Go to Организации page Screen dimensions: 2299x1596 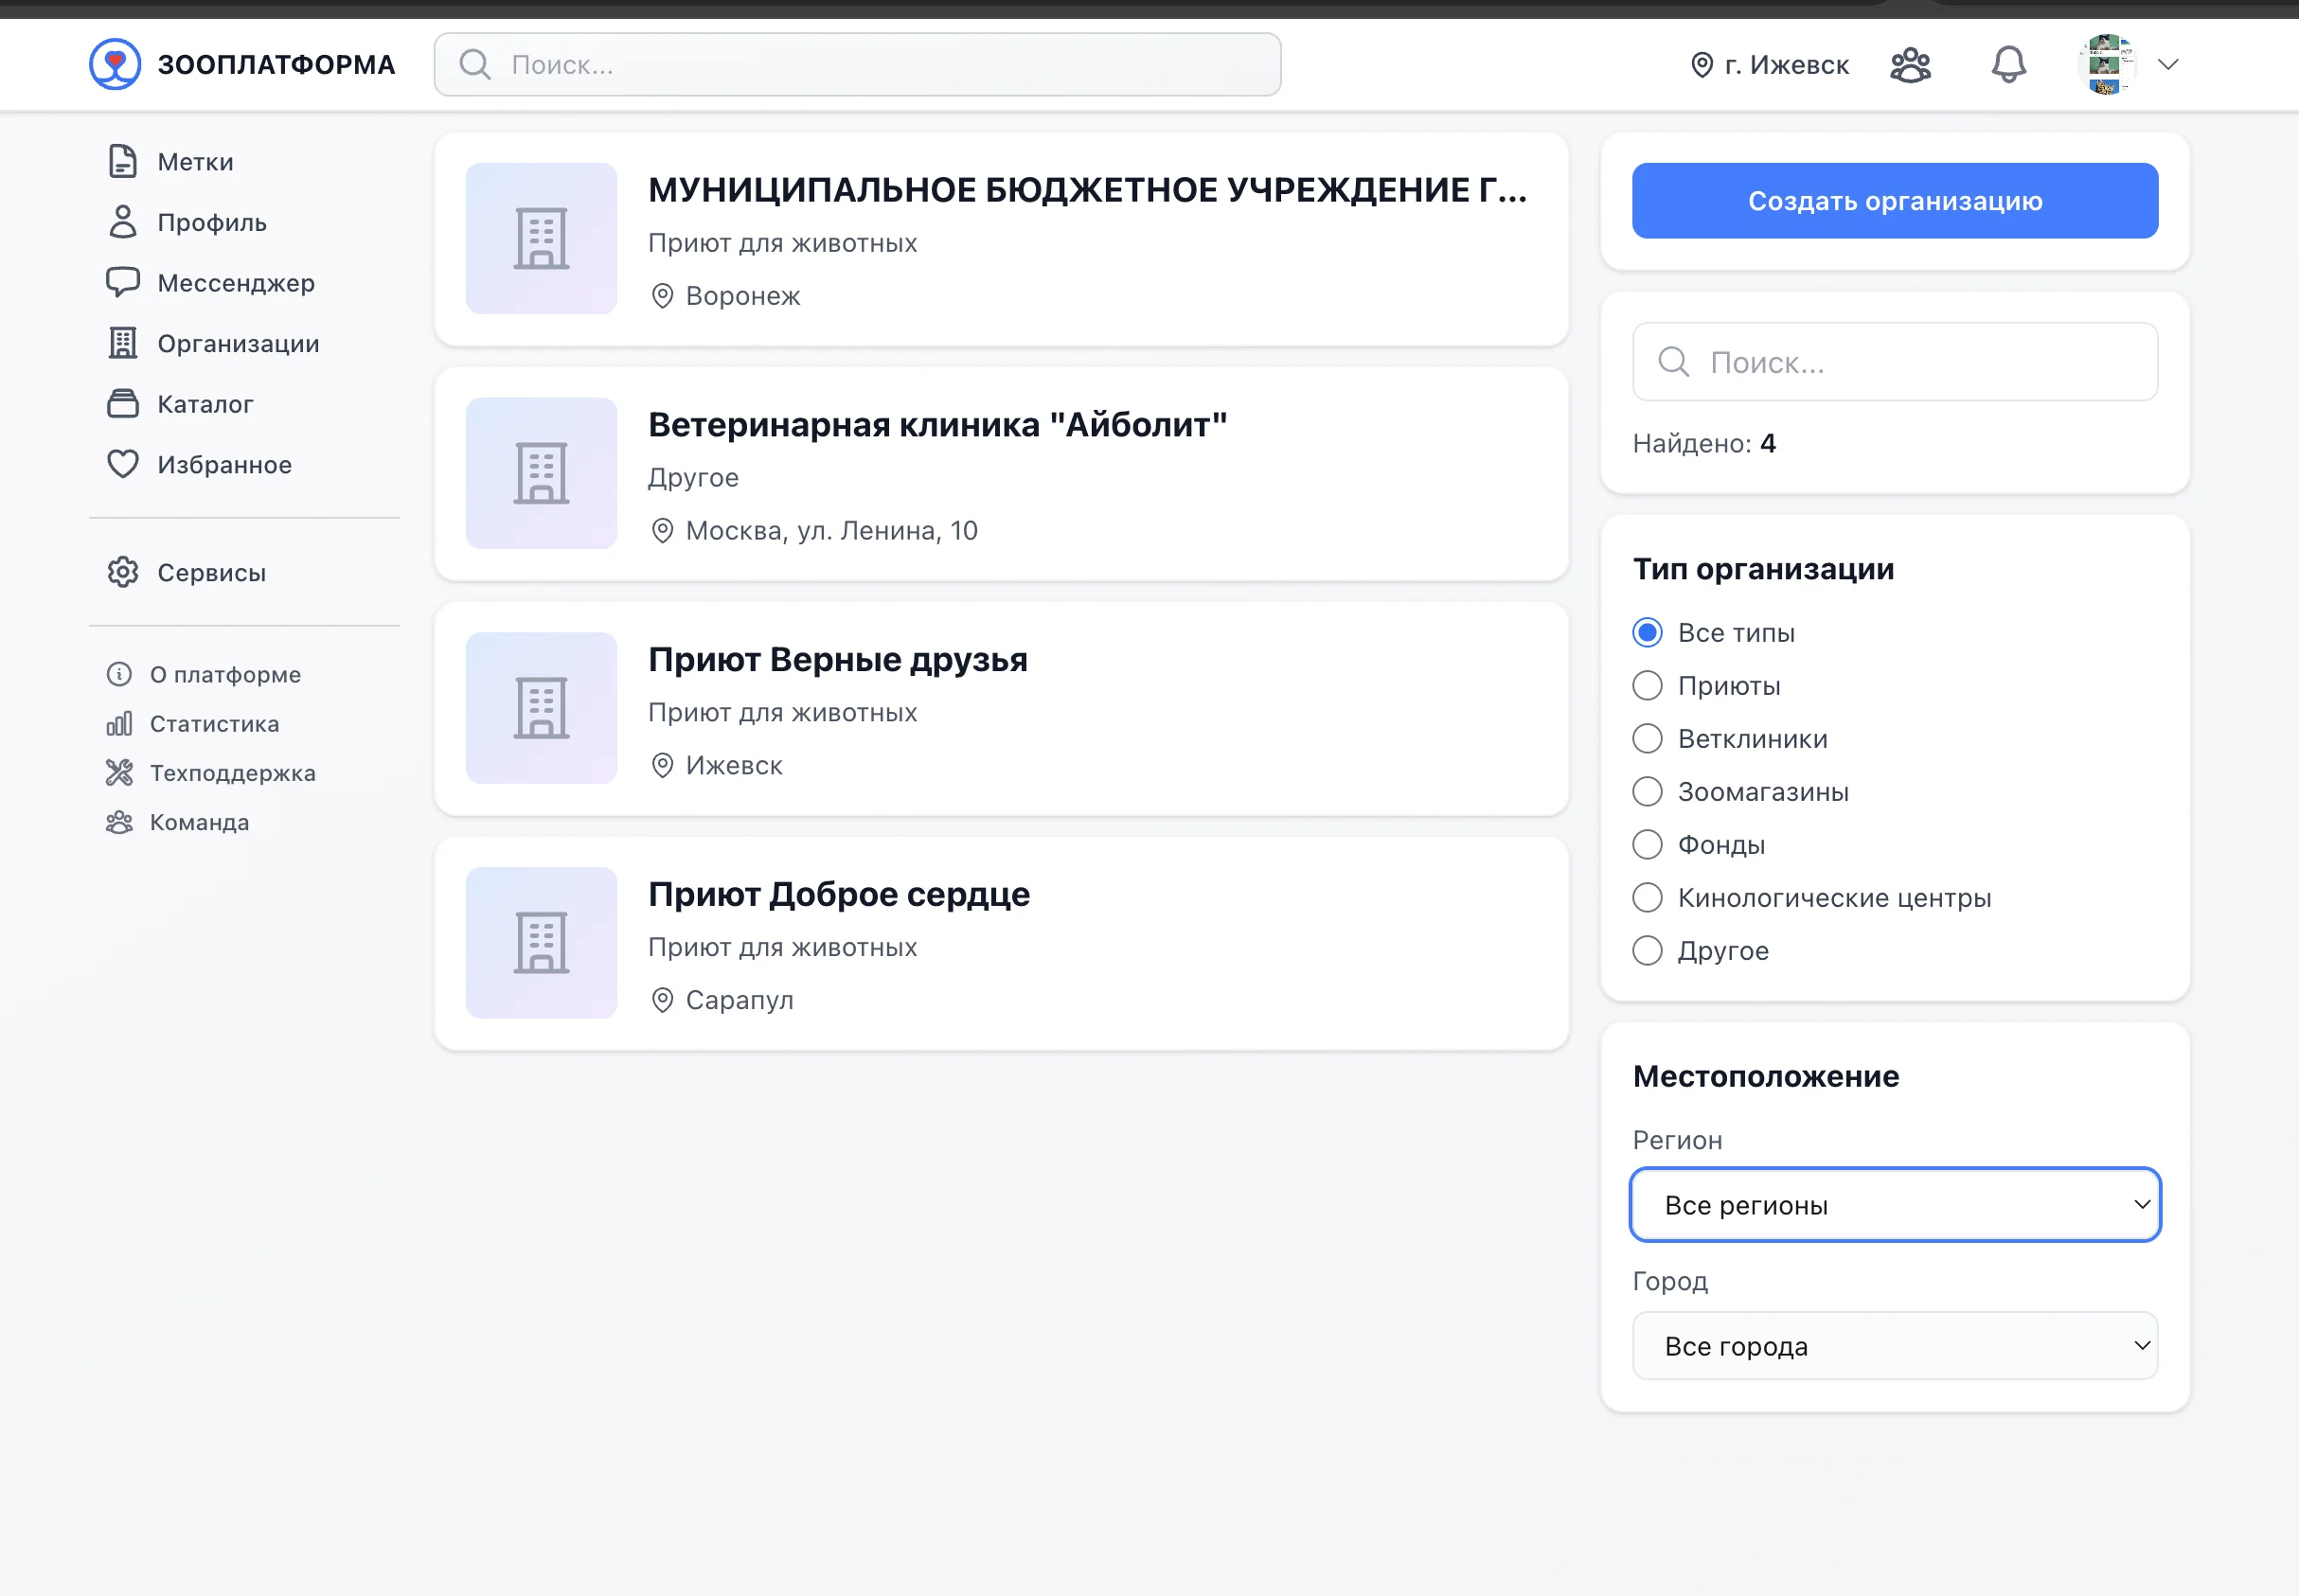click(x=237, y=343)
